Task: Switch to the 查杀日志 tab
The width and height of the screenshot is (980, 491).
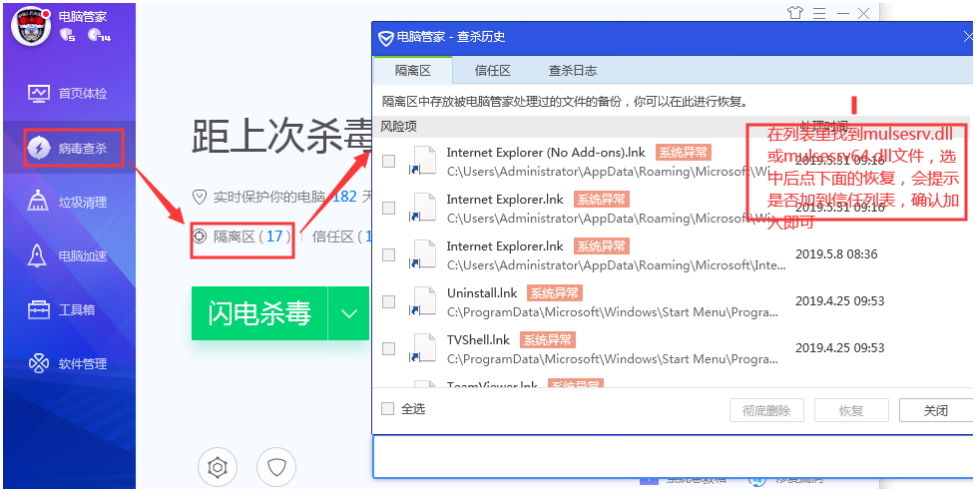Action: click(572, 71)
